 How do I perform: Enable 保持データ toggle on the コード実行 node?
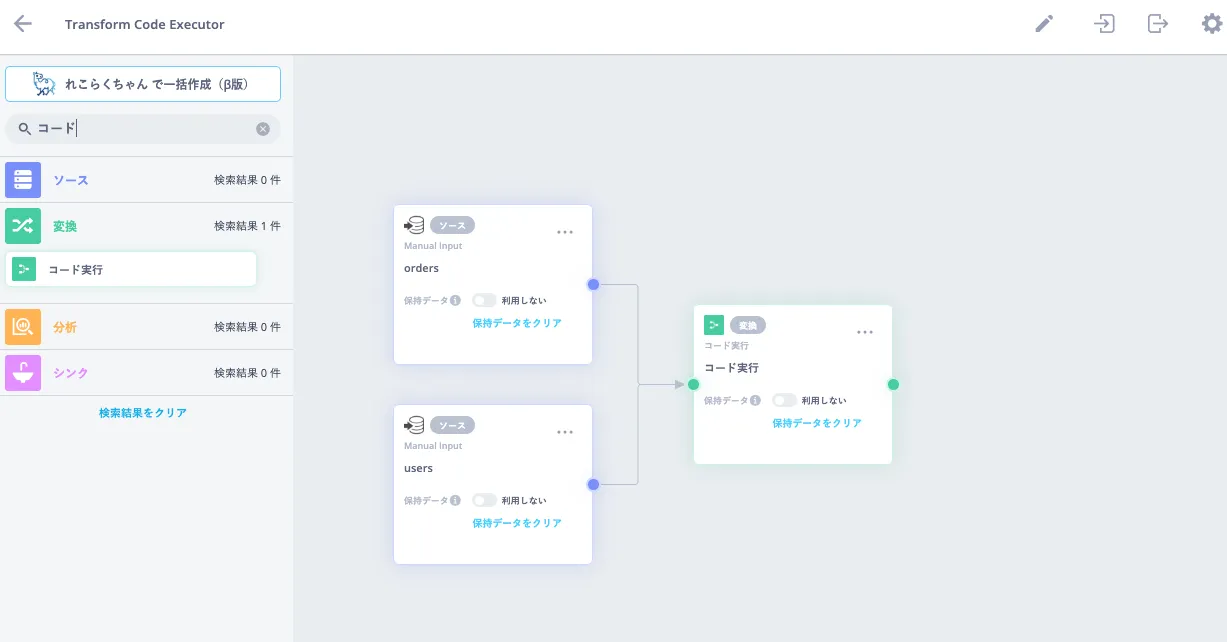coord(784,399)
